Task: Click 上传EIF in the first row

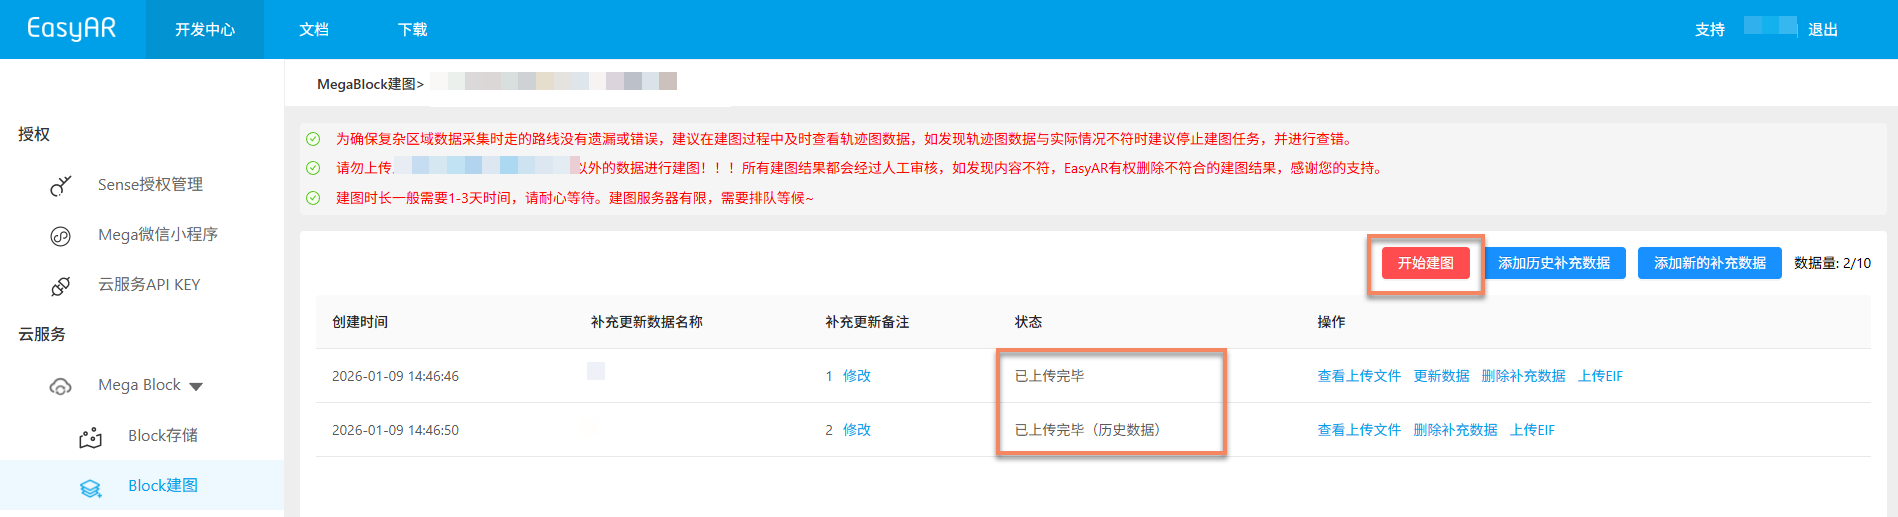Action: tap(1600, 376)
